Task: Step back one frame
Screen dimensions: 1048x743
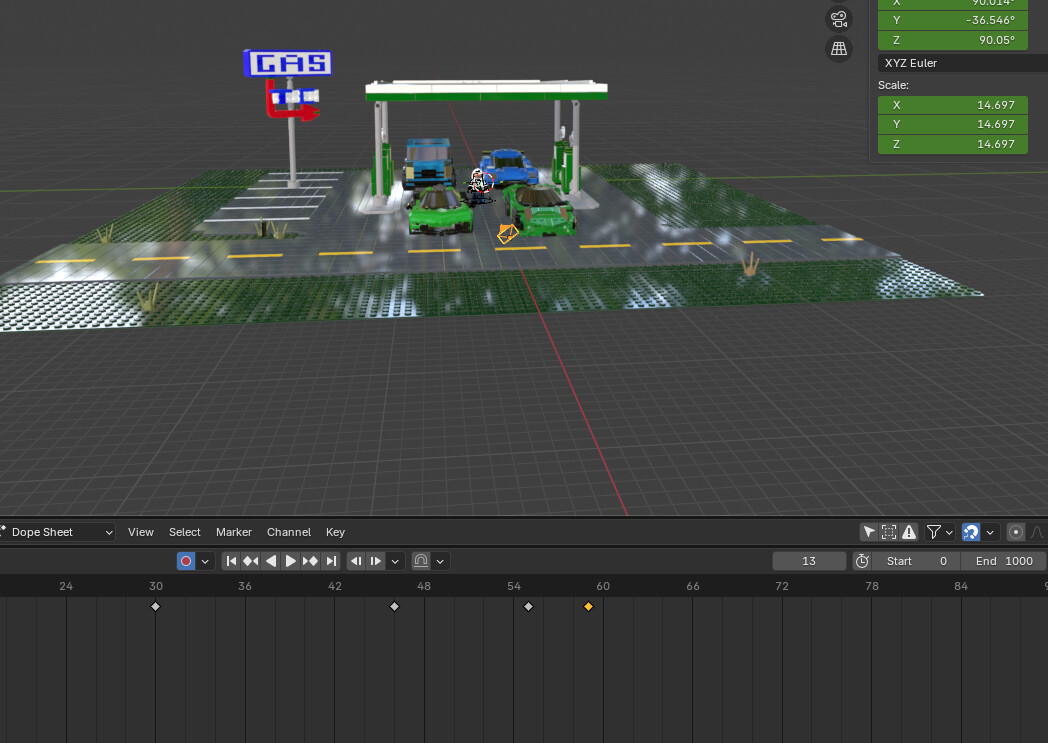Action: [356, 561]
